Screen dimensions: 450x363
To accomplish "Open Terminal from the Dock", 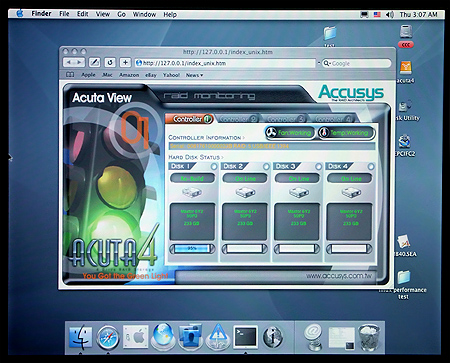I will click(x=245, y=337).
